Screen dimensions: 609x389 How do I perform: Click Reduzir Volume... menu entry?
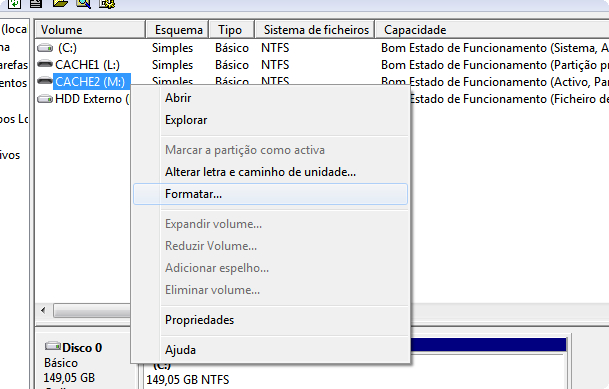(x=270, y=246)
